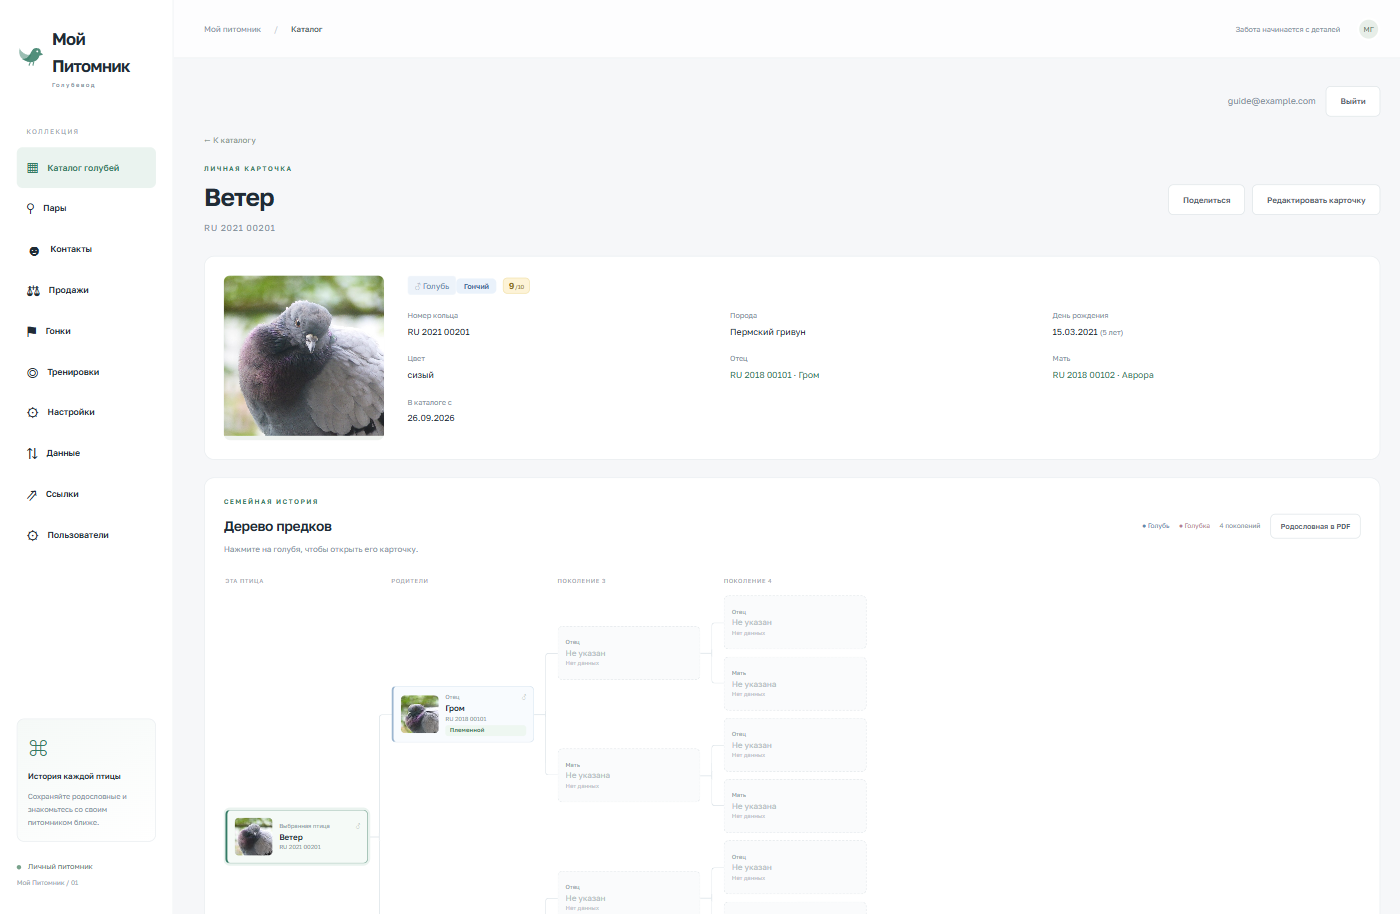Screen dimensions: 1400x914
Task: Open Тренировки via its target icon
Action: pos(33,372)
